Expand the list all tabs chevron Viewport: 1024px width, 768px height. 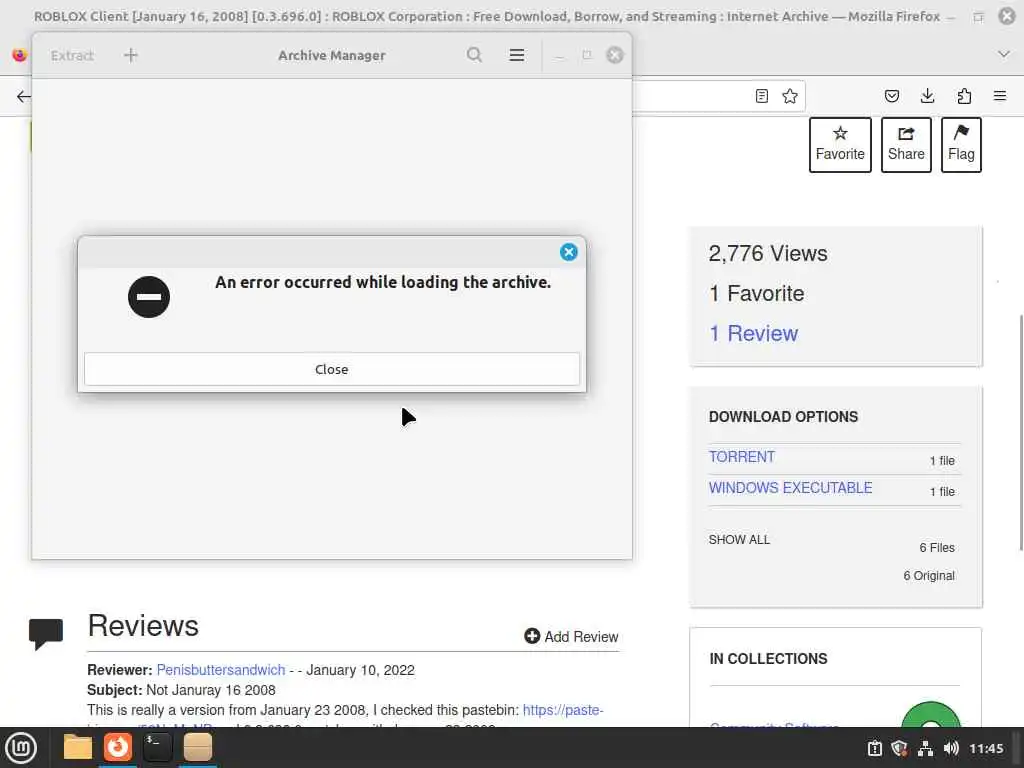coord(1004,54)
